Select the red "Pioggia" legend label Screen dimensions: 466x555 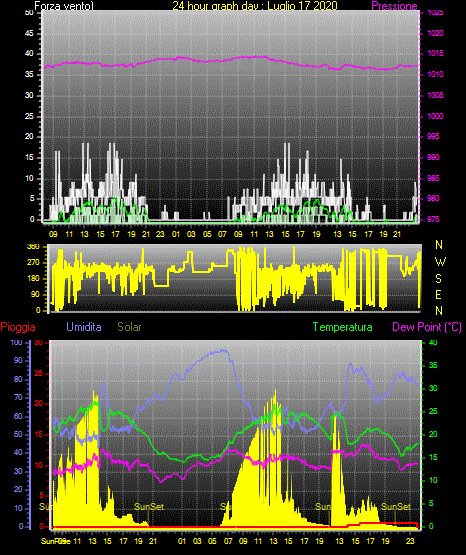point(18,327)
